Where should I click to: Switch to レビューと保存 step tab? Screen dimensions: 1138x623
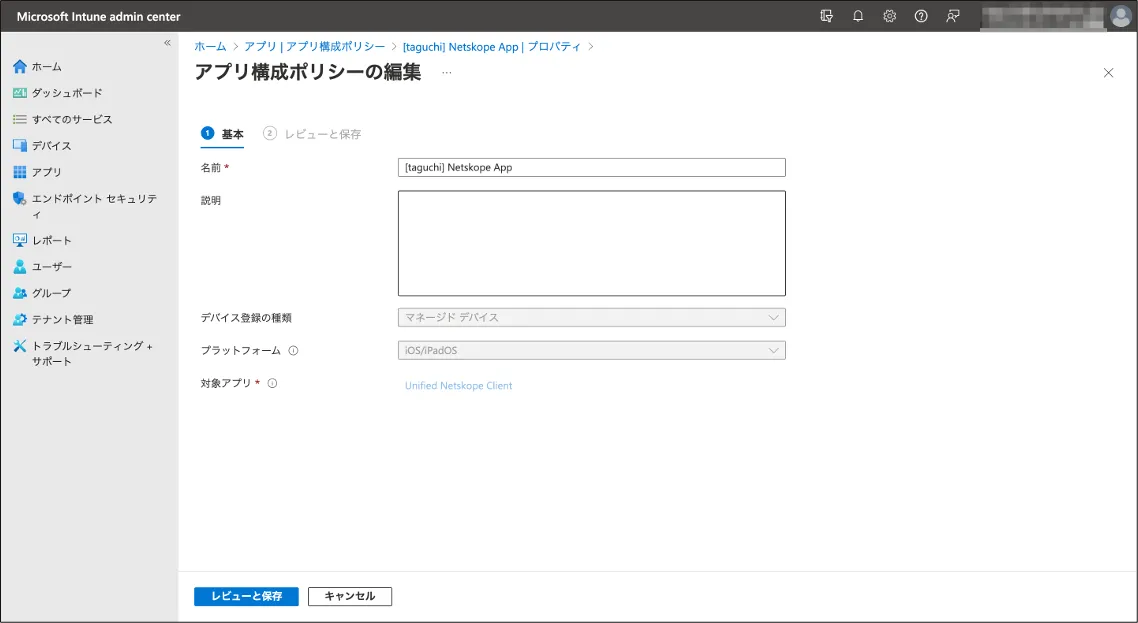pyautogui.click(x=313, y=134)
